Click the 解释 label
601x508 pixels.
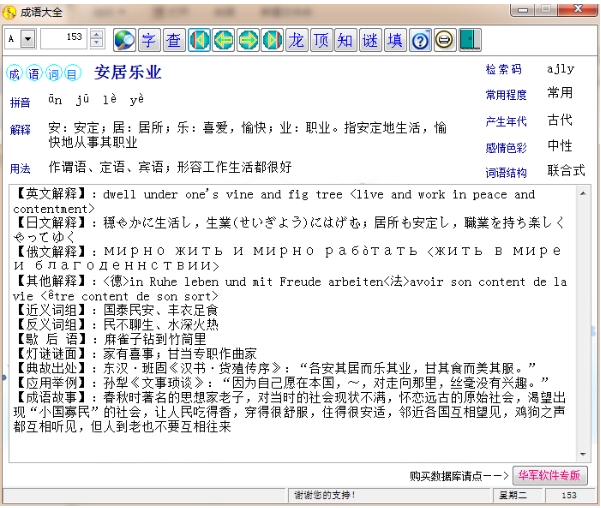point(20,130)
